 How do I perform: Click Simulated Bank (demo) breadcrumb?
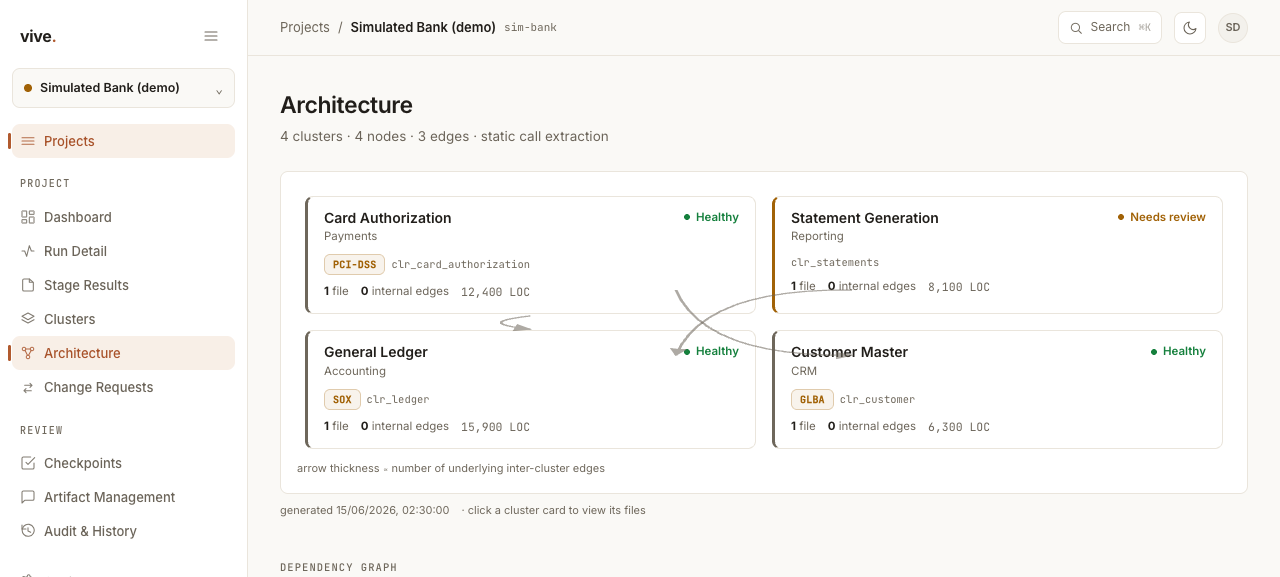tap(423, 27)
